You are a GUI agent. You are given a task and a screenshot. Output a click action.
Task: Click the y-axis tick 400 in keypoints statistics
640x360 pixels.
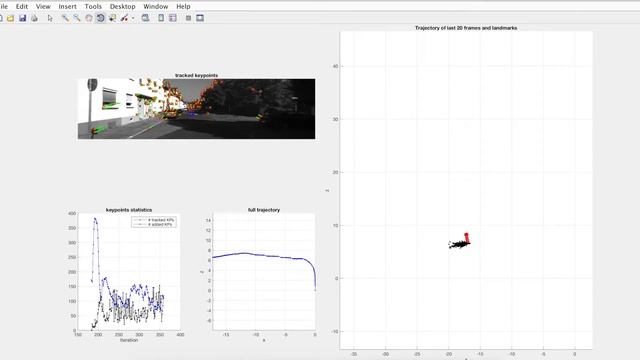[x=72, y=213]
